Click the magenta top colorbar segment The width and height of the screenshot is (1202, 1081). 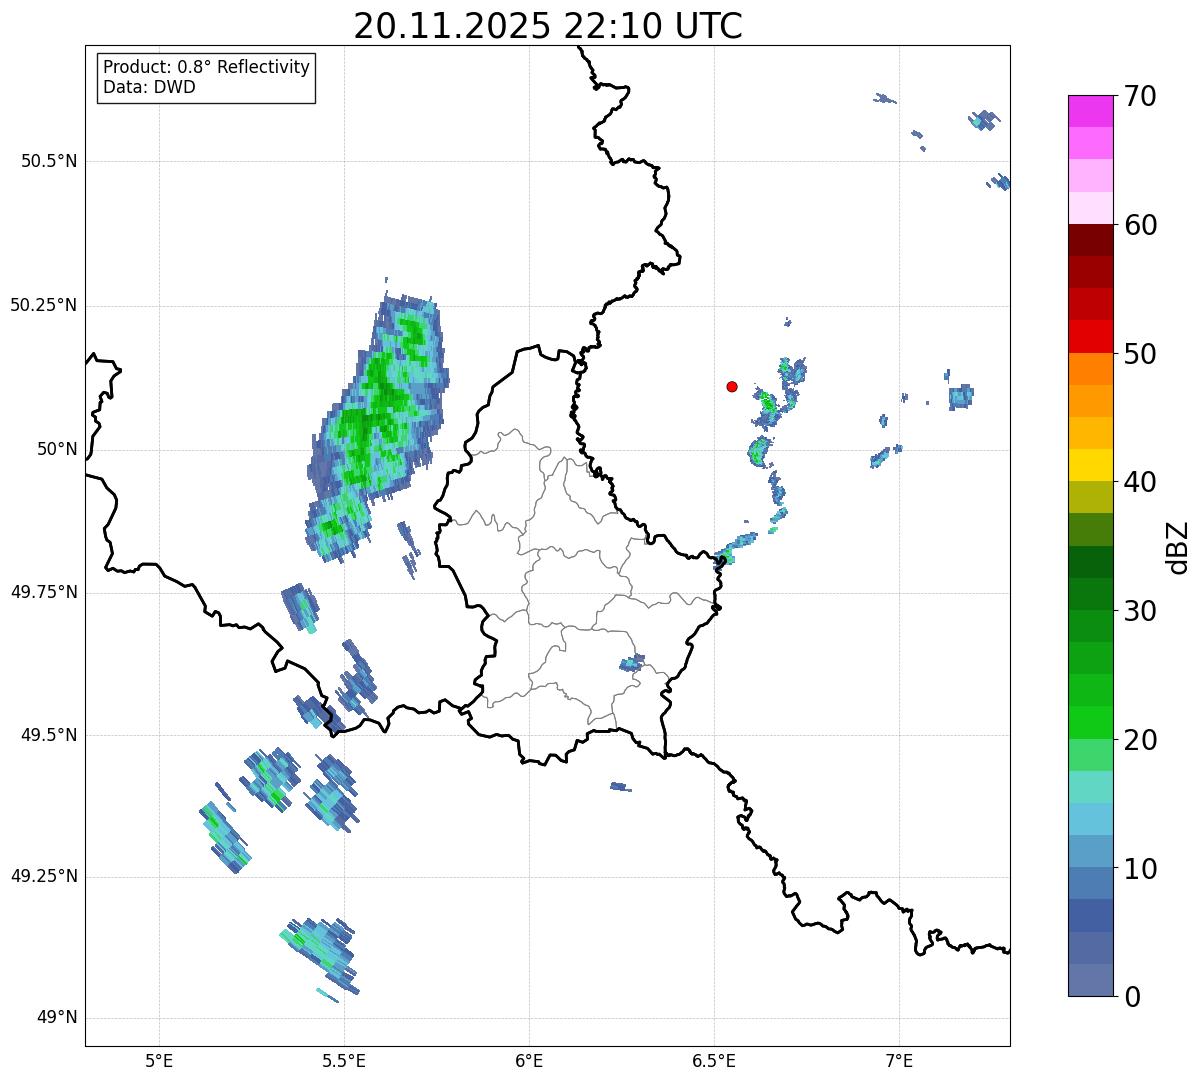(x=1091, y=111)
